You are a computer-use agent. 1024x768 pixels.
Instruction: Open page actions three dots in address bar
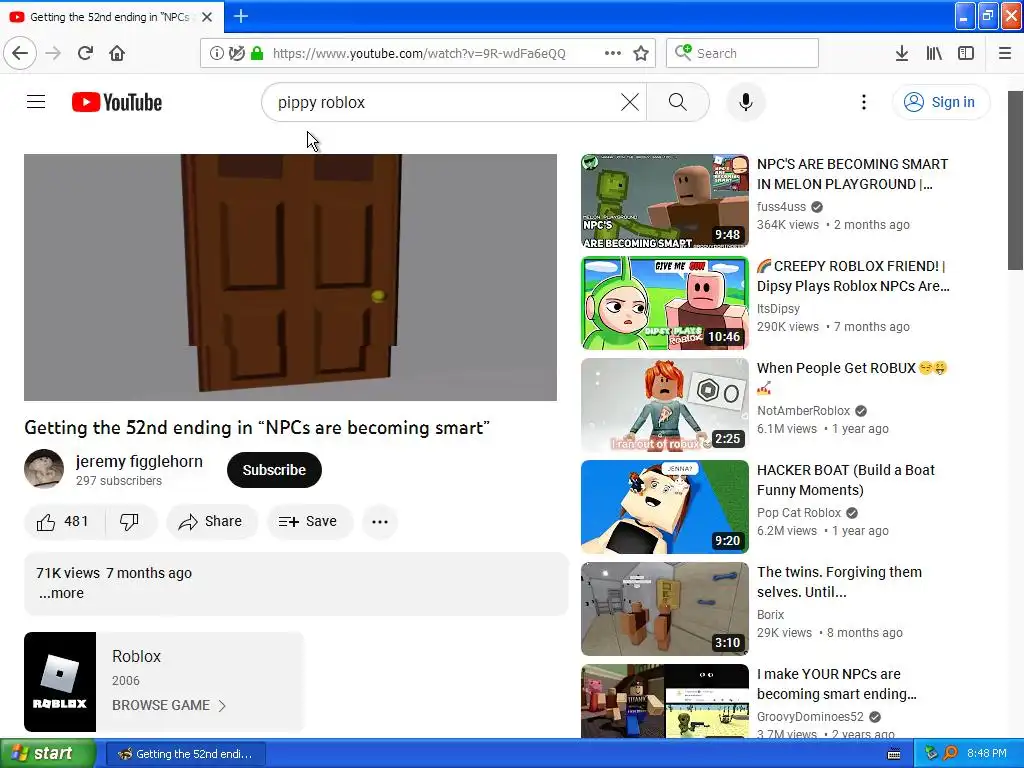click(x=613, y=53)
